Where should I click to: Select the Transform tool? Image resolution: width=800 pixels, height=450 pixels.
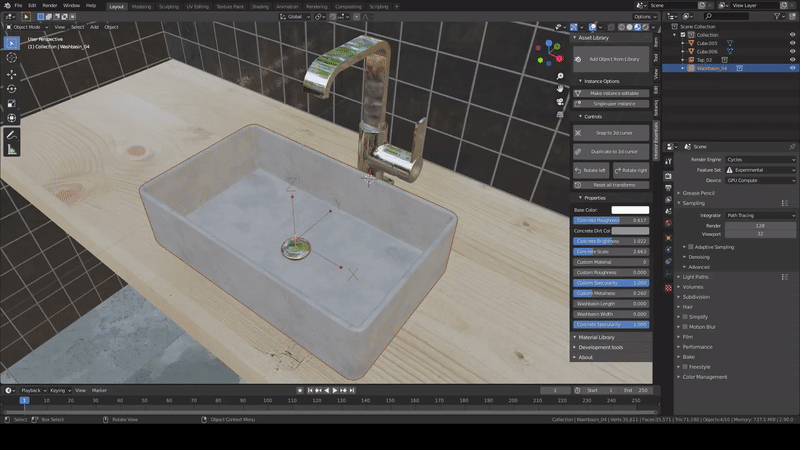[12, 118]
